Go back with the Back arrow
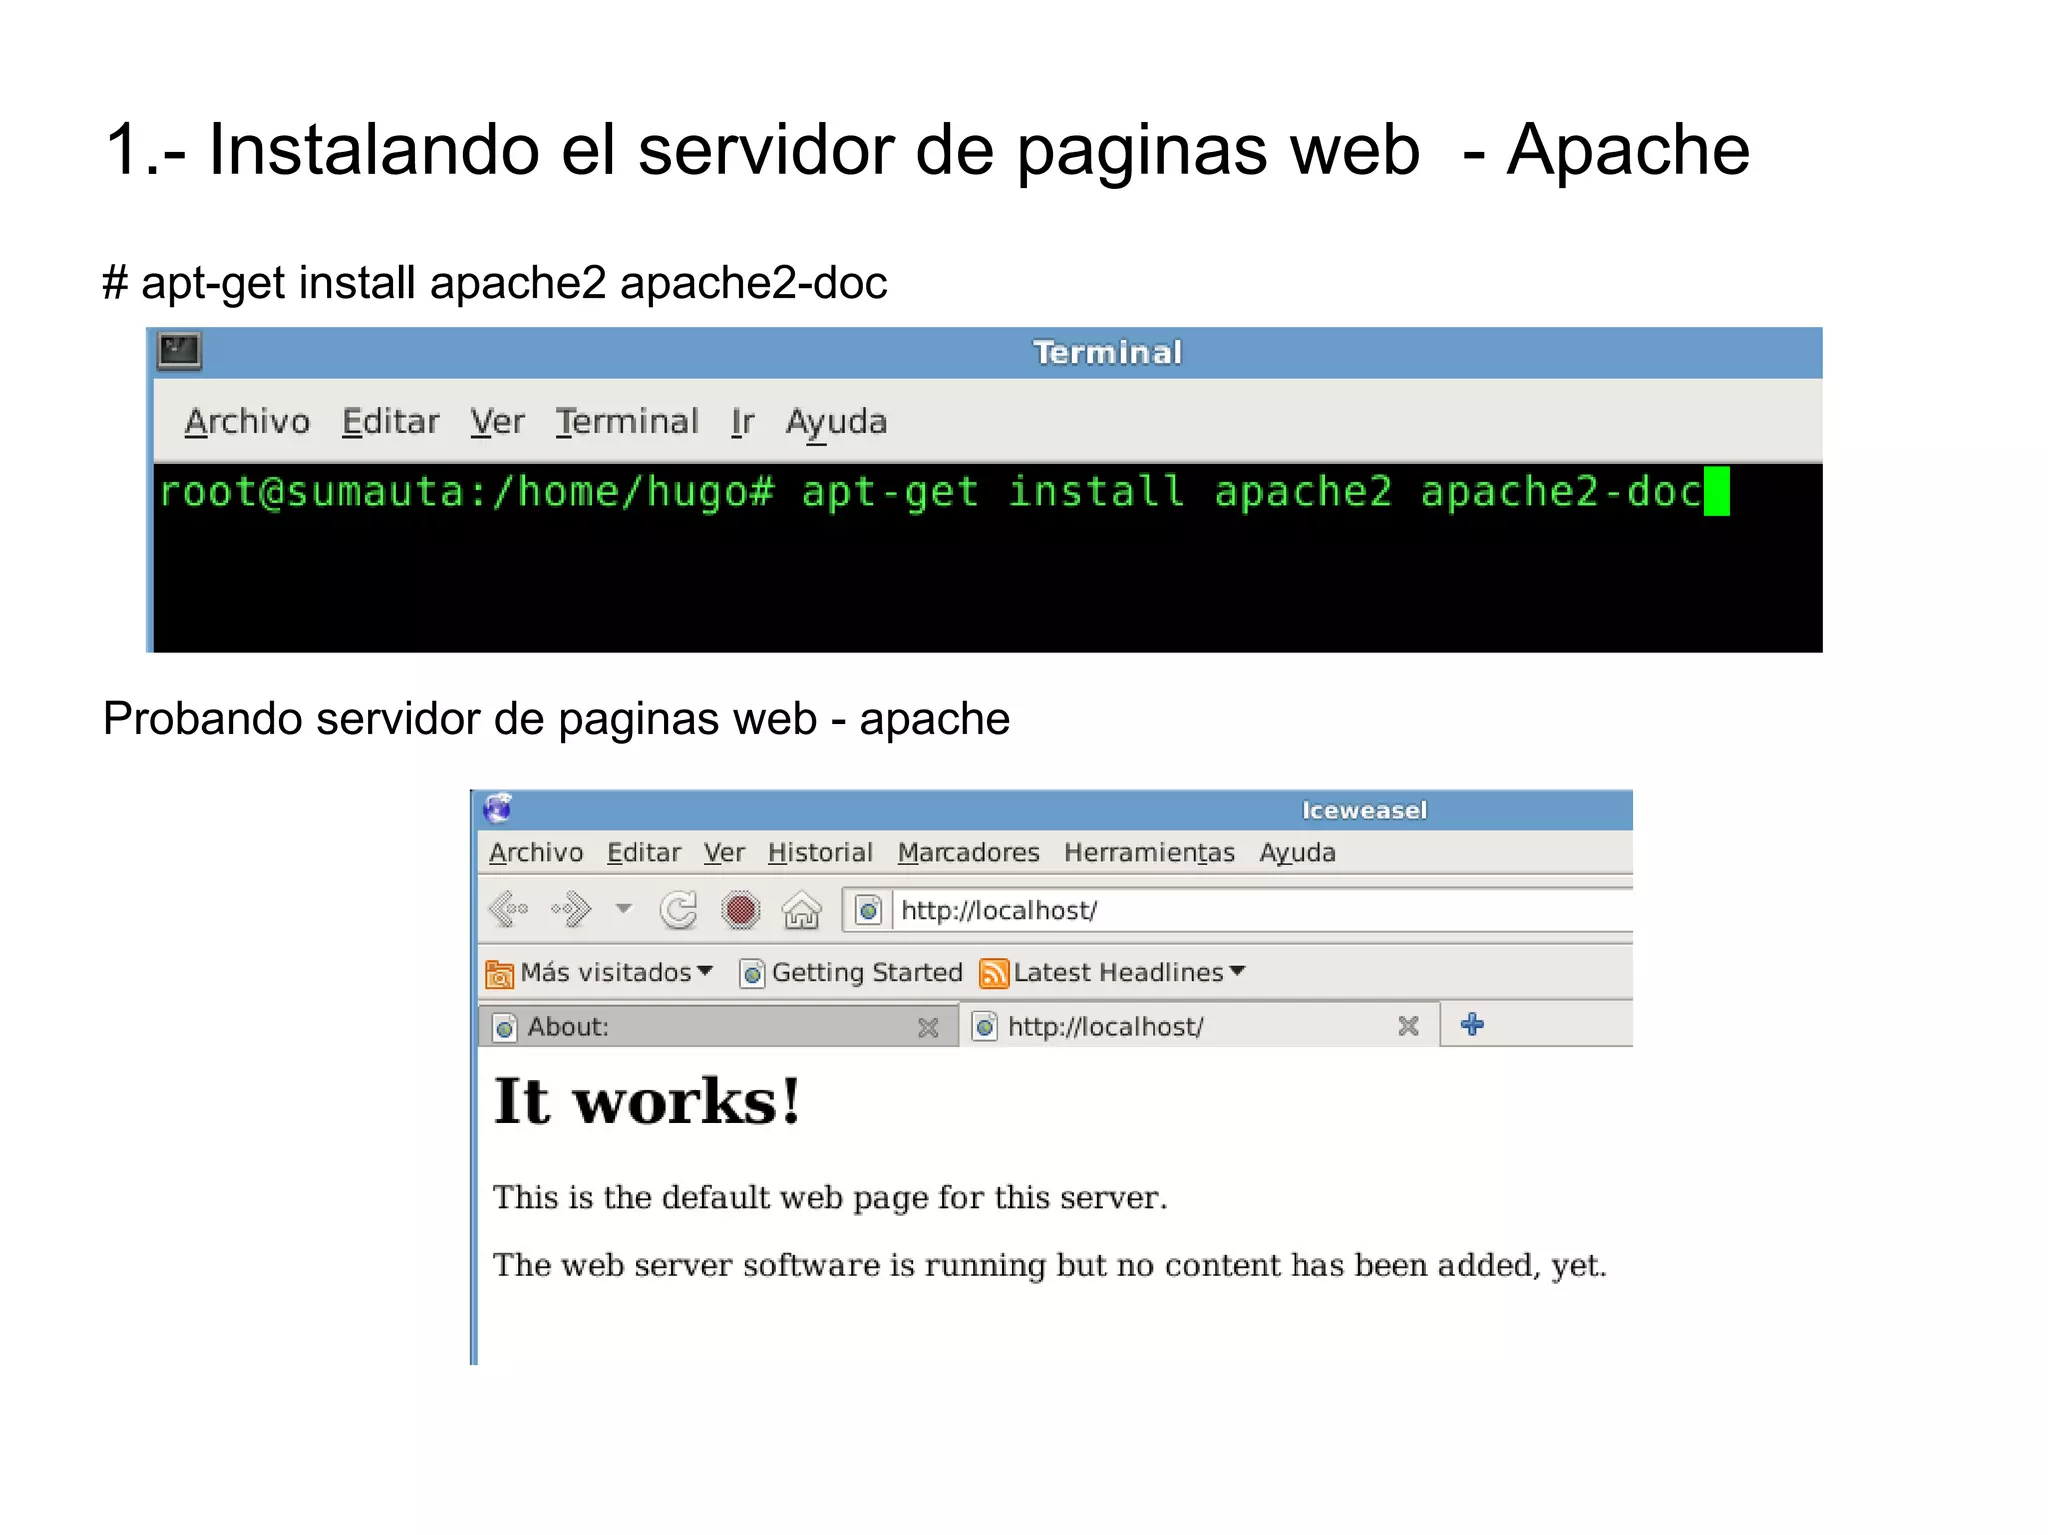2048x1535 pixels. 508,910
